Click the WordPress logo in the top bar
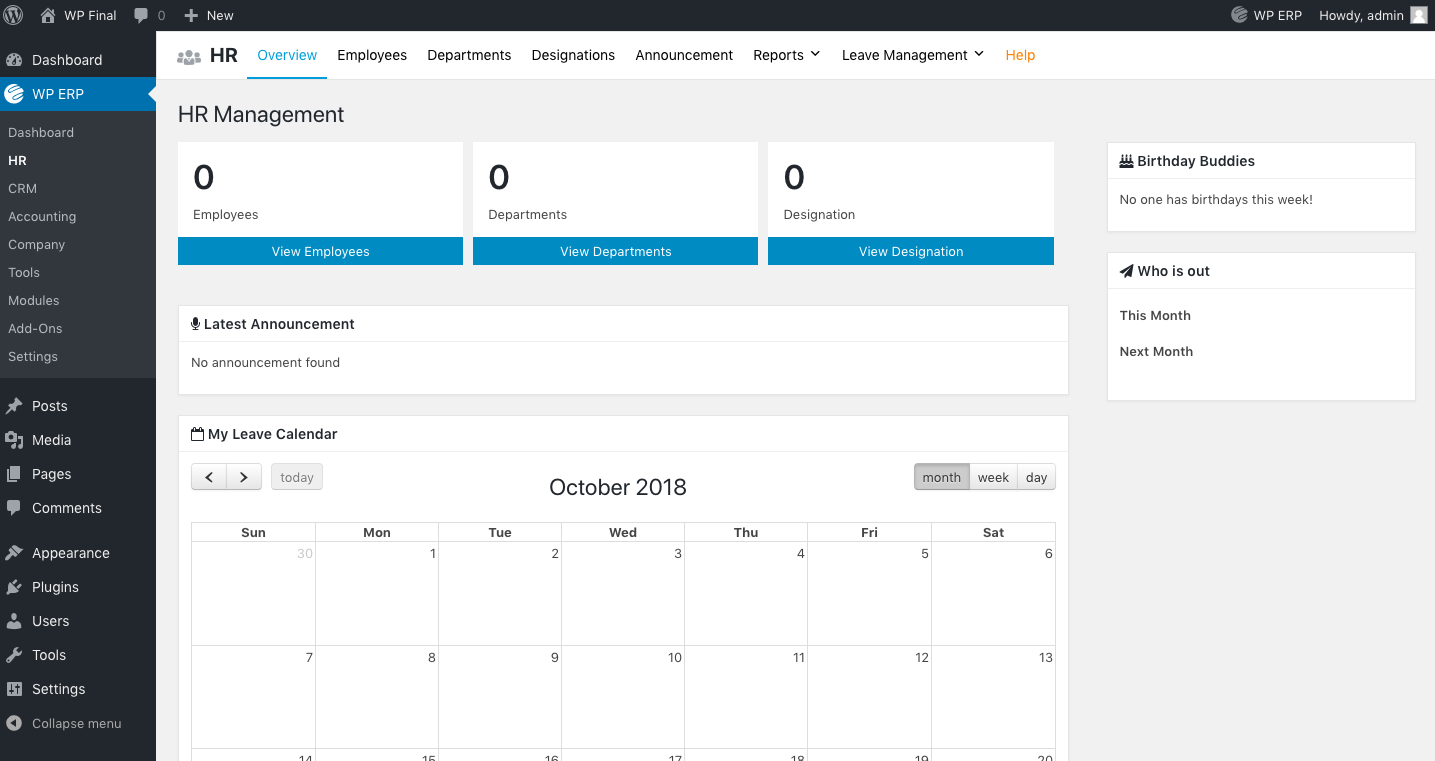 click(13, 15)
